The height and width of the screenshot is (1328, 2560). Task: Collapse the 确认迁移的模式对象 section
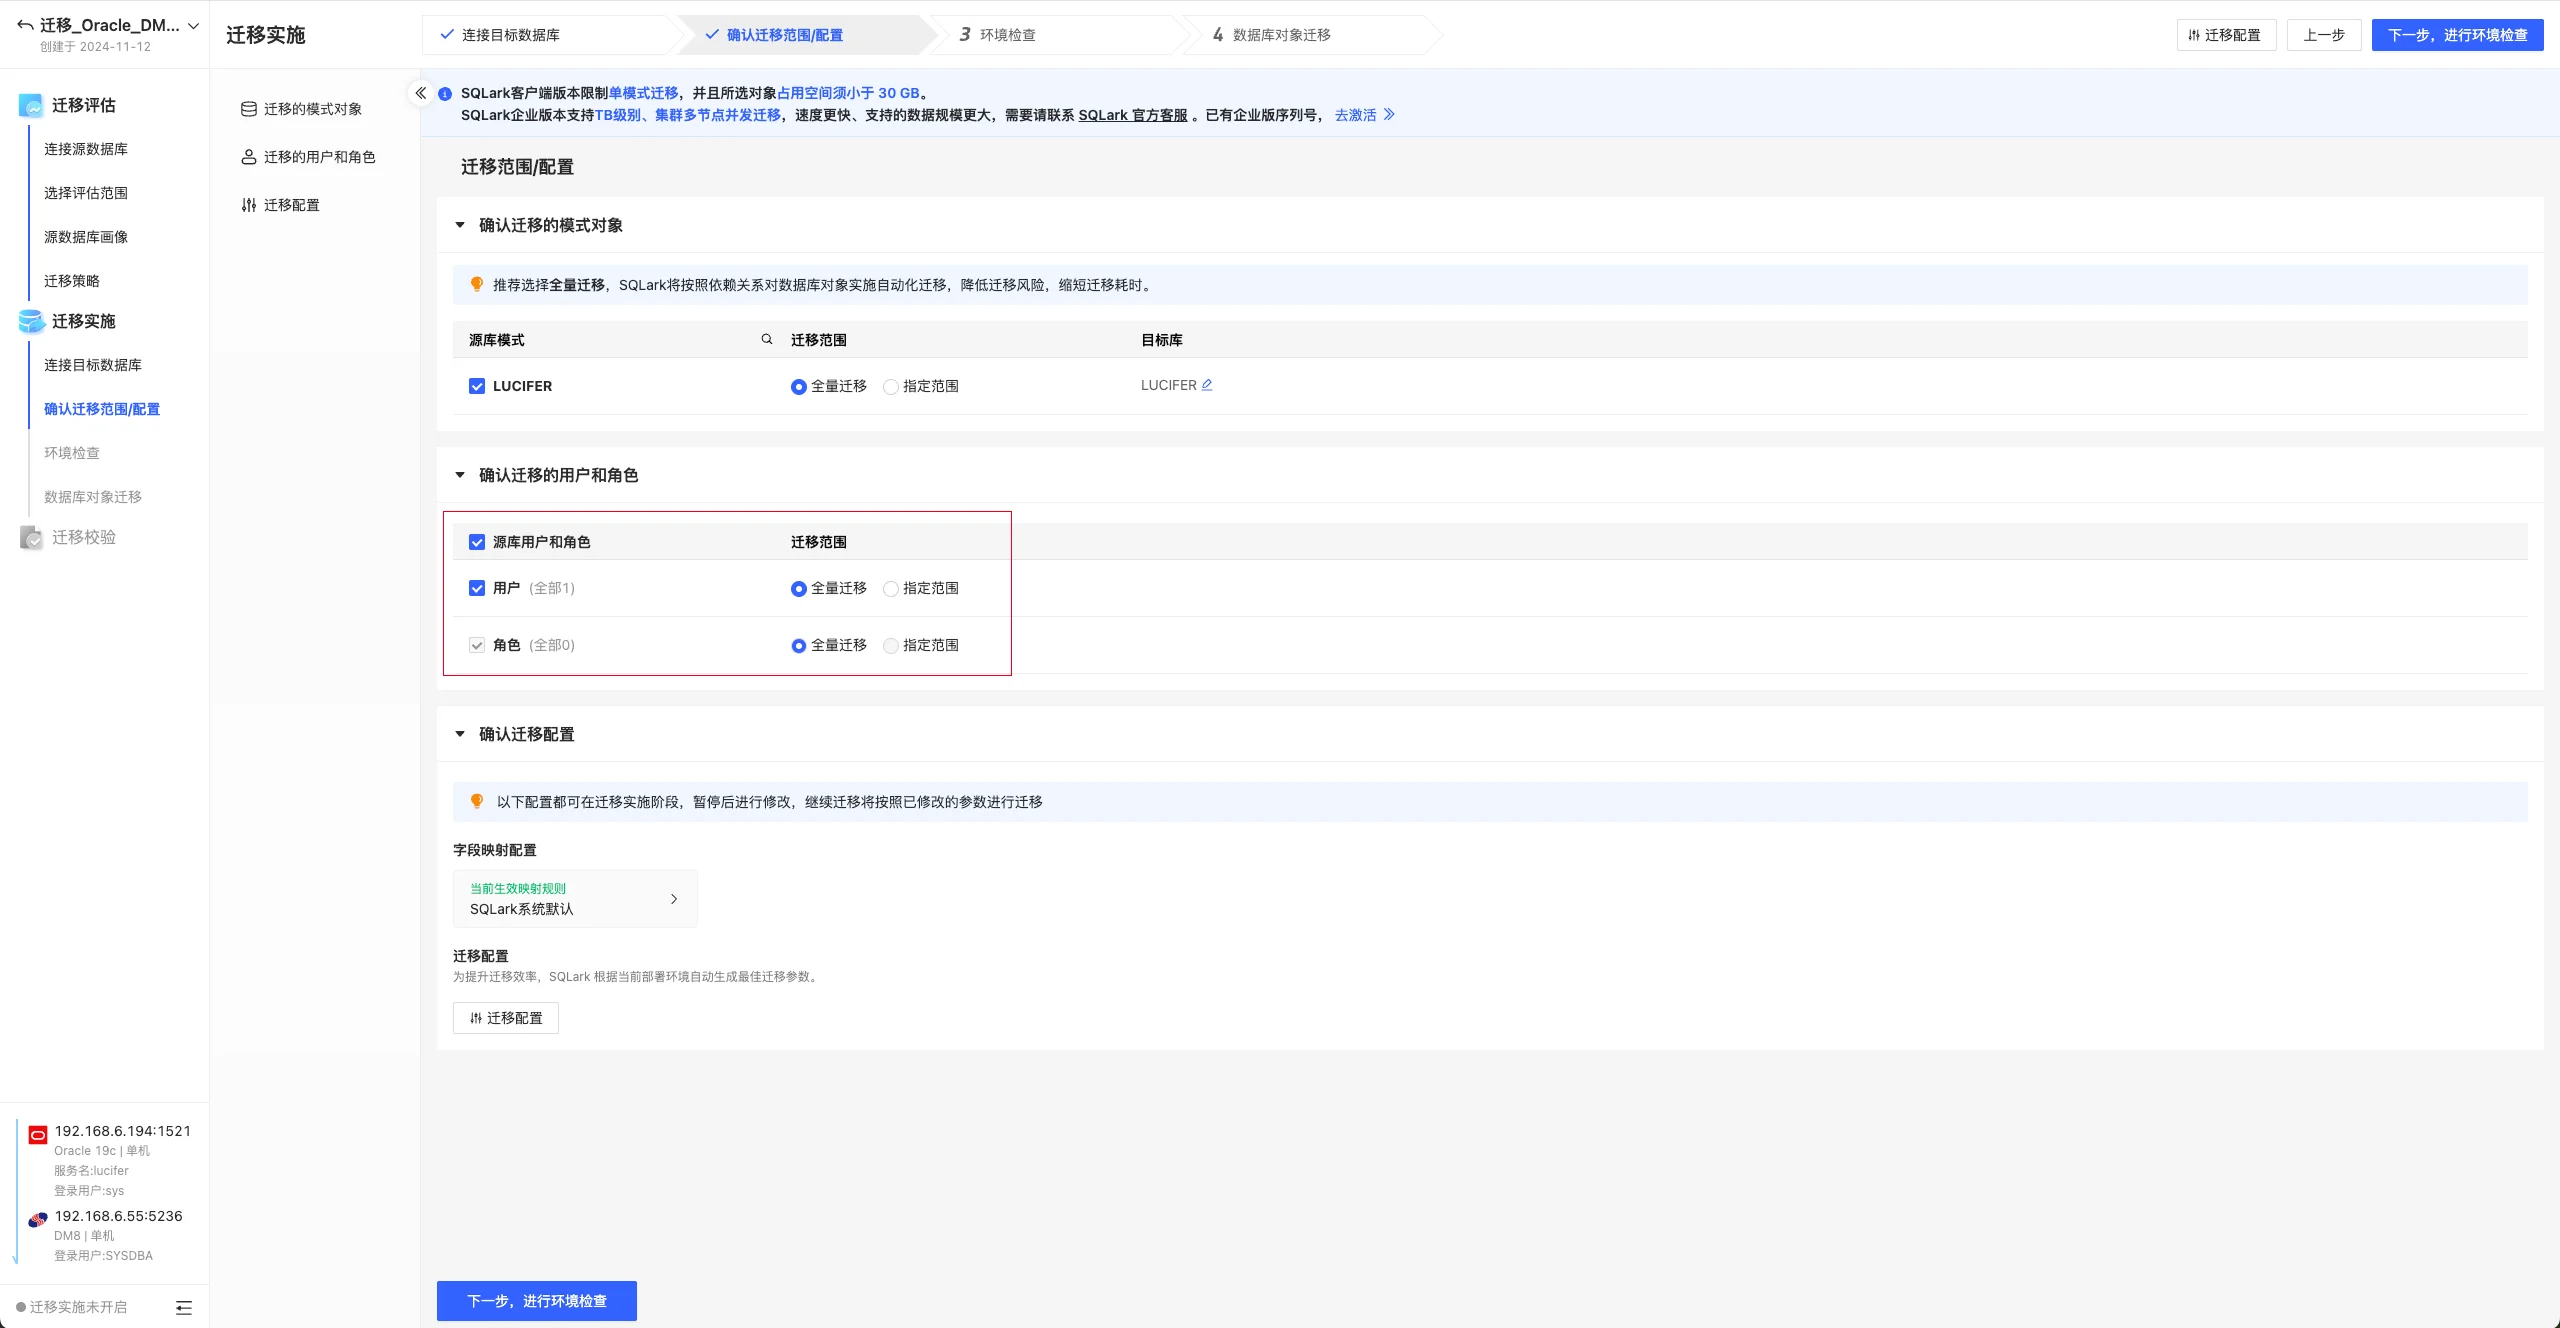pos(460,225)
